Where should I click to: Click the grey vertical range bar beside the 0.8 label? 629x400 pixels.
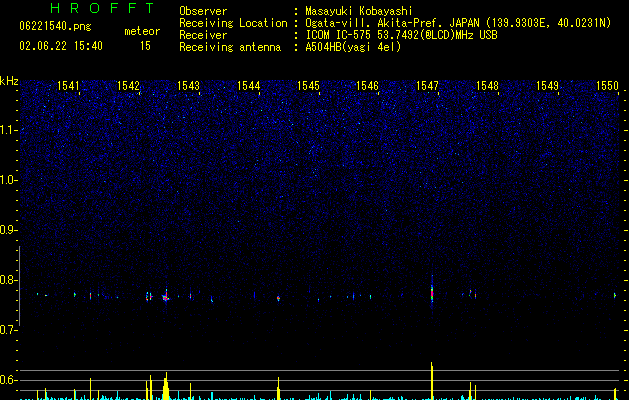tap(20, 286)
